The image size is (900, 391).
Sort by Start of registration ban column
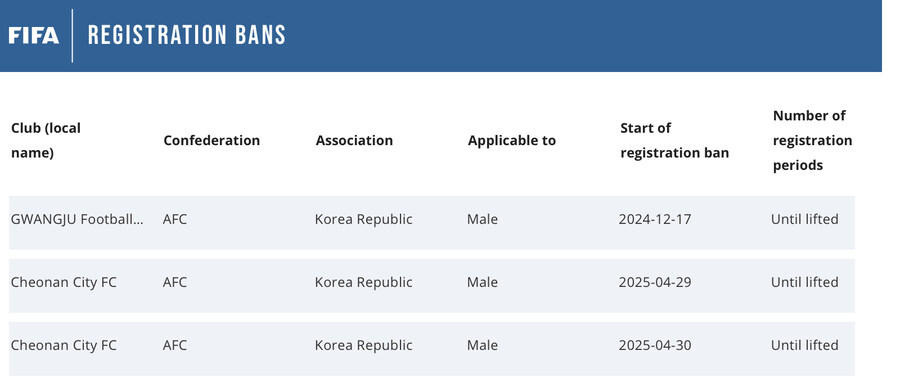(674, 141)
